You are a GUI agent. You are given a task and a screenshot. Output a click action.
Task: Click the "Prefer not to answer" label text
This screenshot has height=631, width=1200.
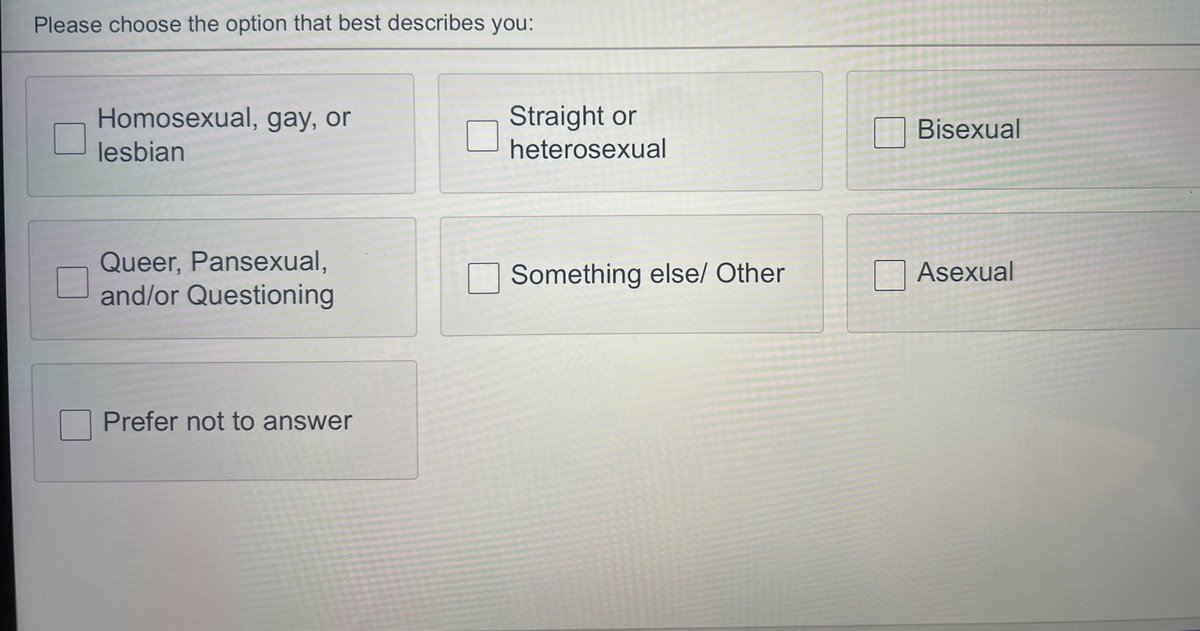coord(228,421)
